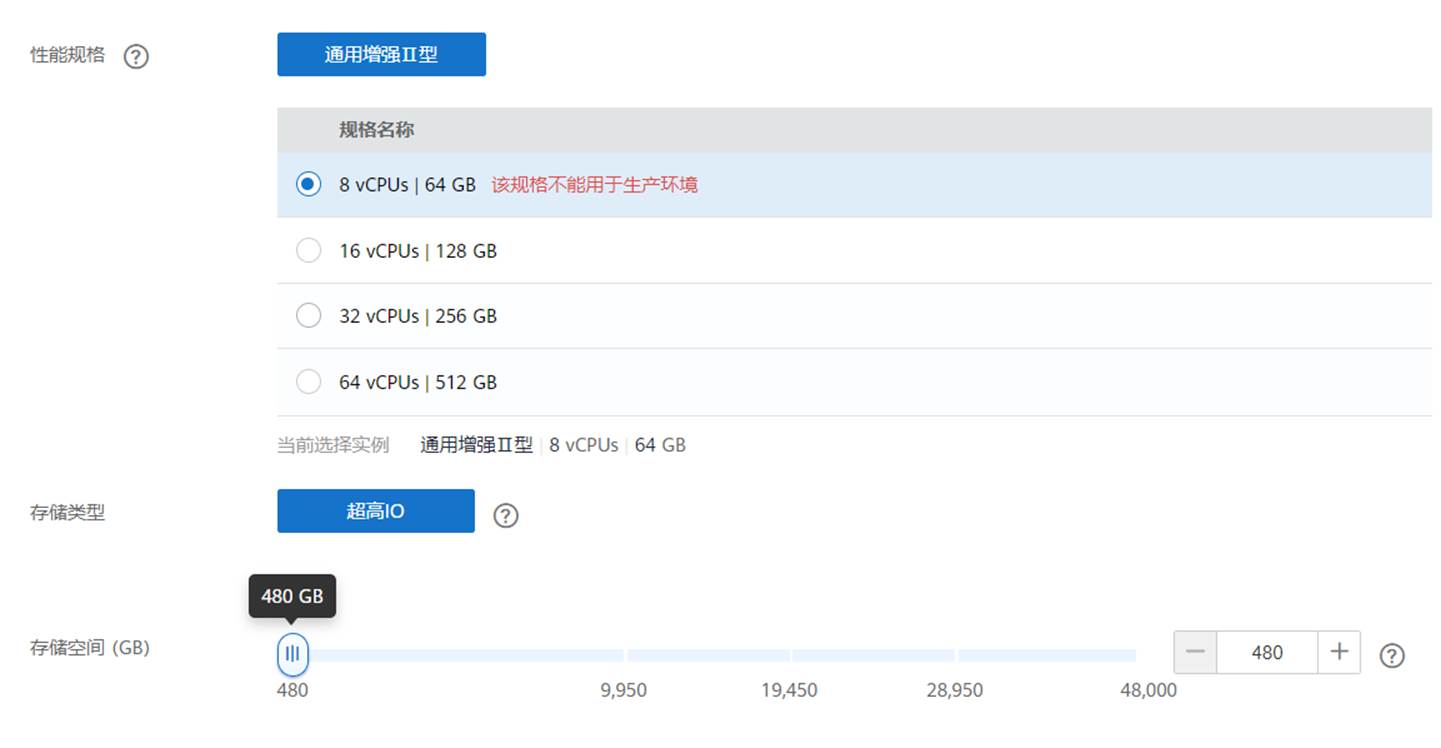This screenshot has width=1441, height=748.
Task: Select the 8 vCPUs | 64 GB radio button
Action: [309, 184]
